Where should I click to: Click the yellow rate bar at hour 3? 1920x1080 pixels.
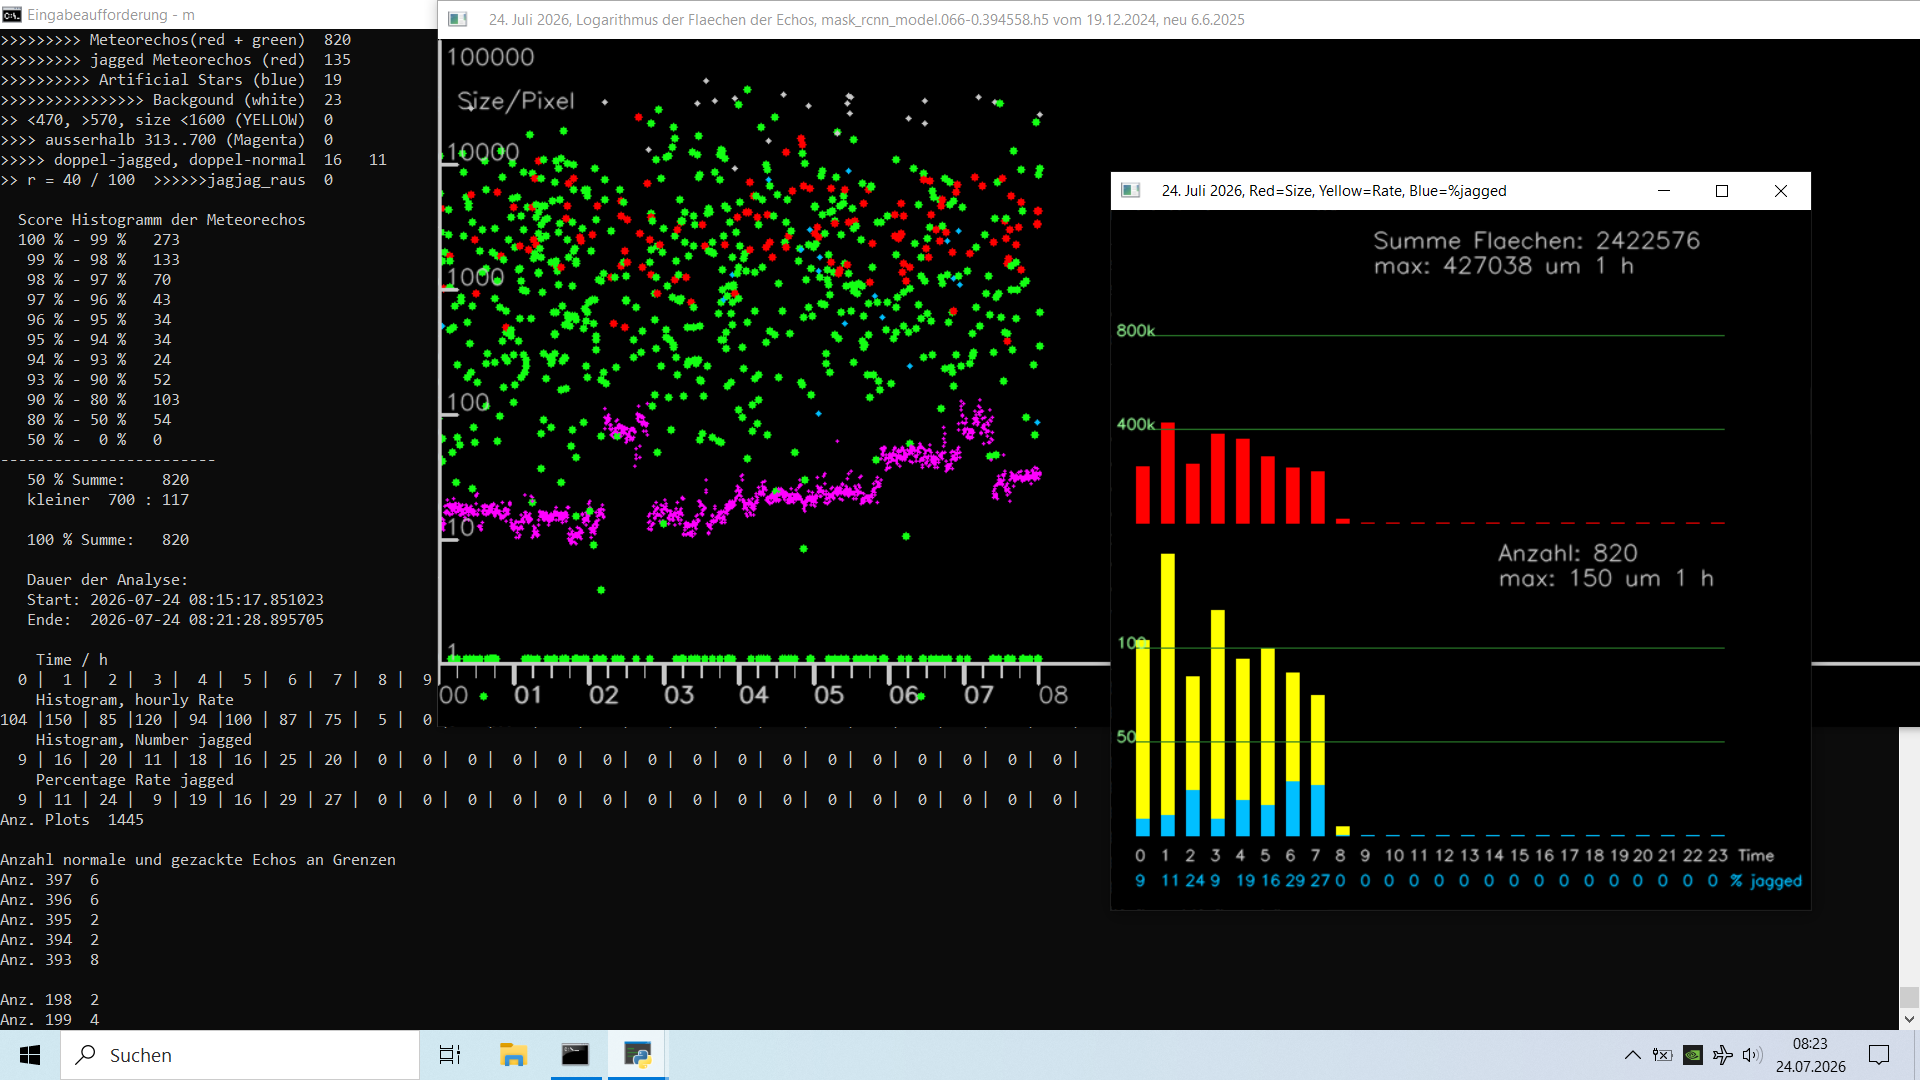tap(1218, 715)
